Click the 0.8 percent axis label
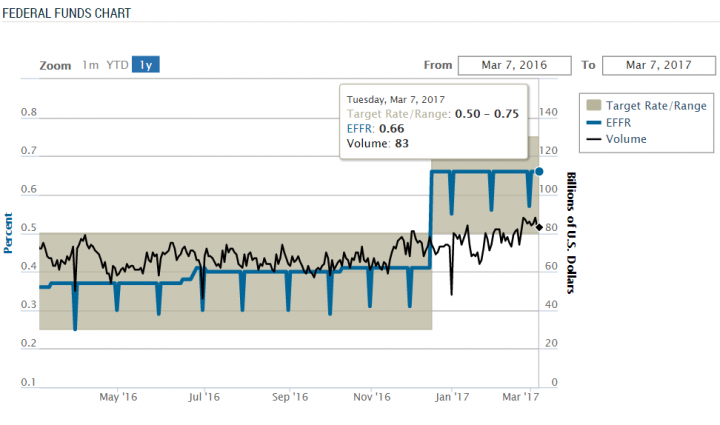Screen dimensions: 720x425 click(28, 112)
